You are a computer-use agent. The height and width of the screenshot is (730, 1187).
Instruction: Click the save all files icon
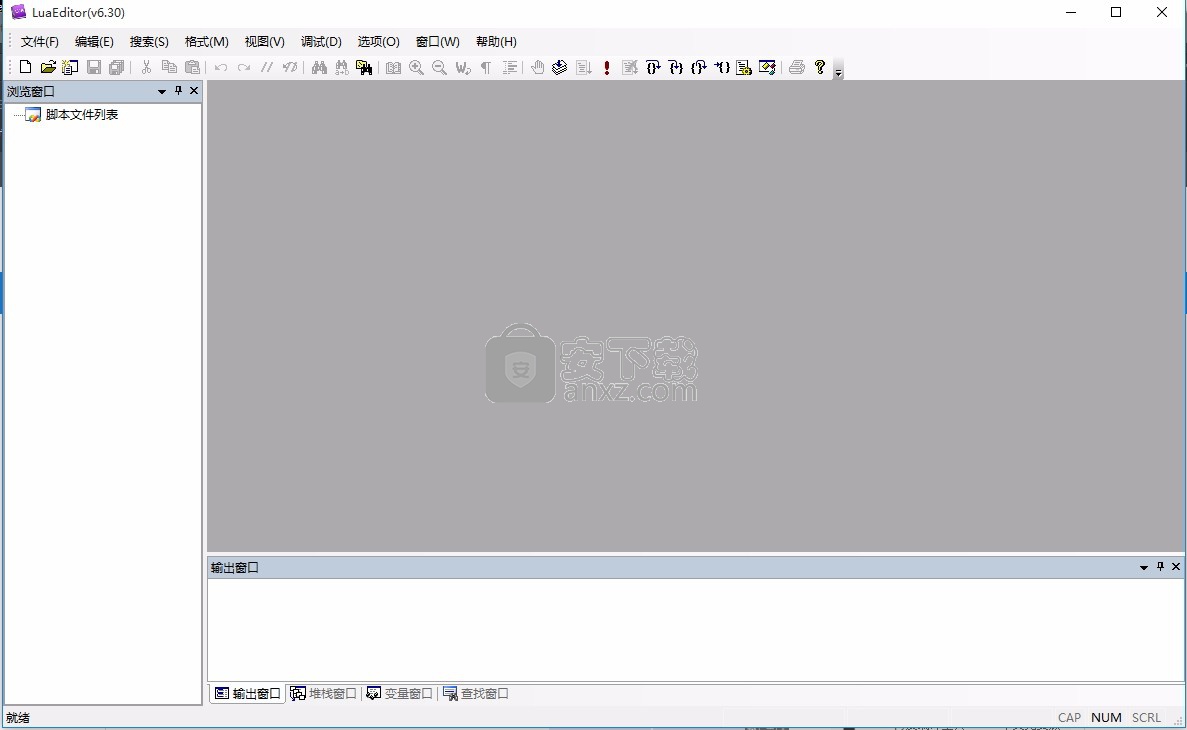116,67
